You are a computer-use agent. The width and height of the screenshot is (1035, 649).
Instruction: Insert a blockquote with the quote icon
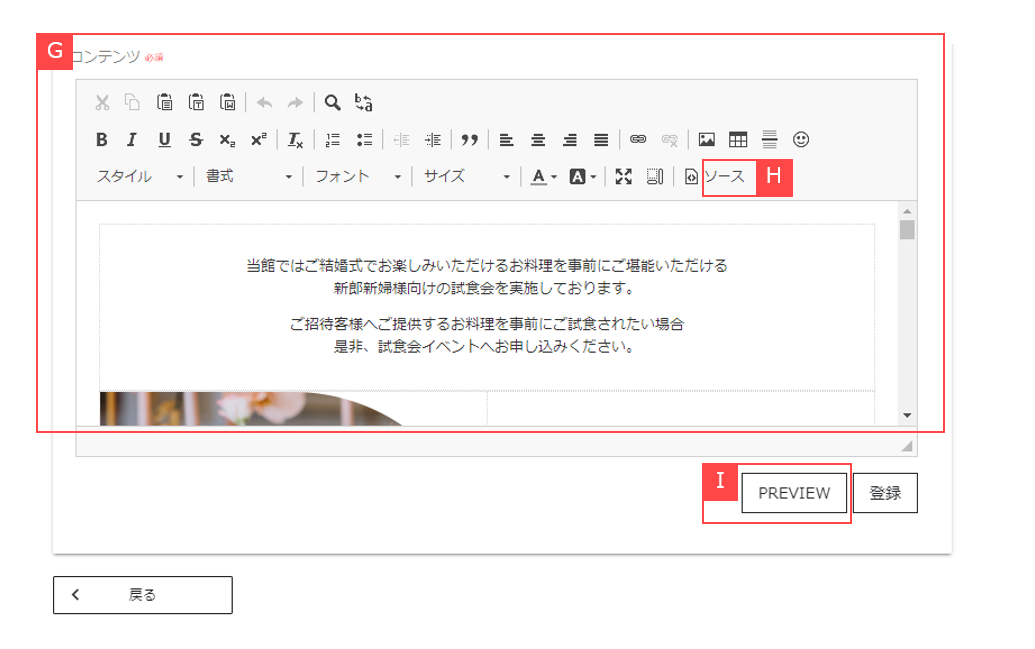click(x=470, y=139)
